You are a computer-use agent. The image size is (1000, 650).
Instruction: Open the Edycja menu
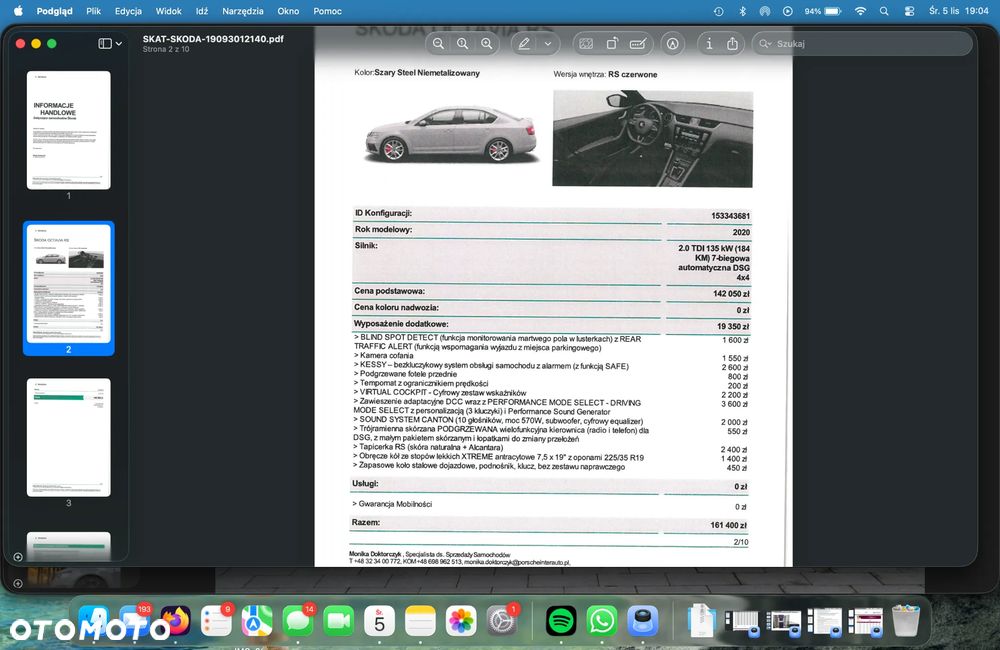tap(128, 11)
